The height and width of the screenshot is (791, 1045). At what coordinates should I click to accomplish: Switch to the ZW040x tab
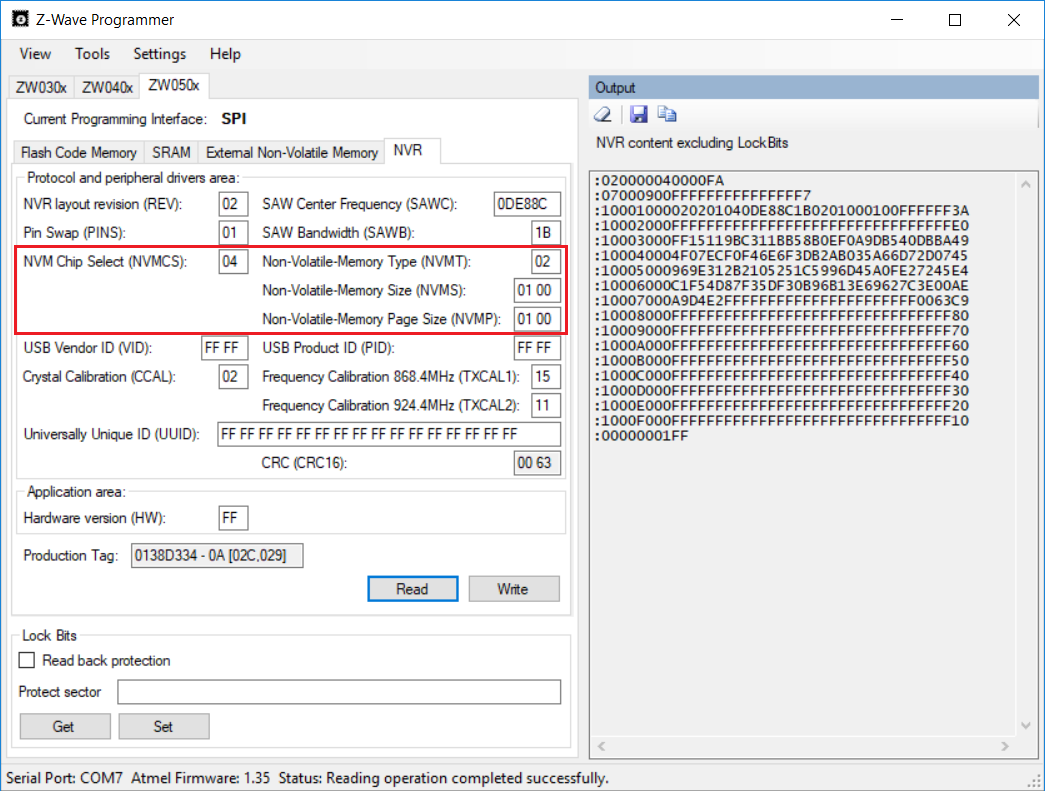coord(107,87)
